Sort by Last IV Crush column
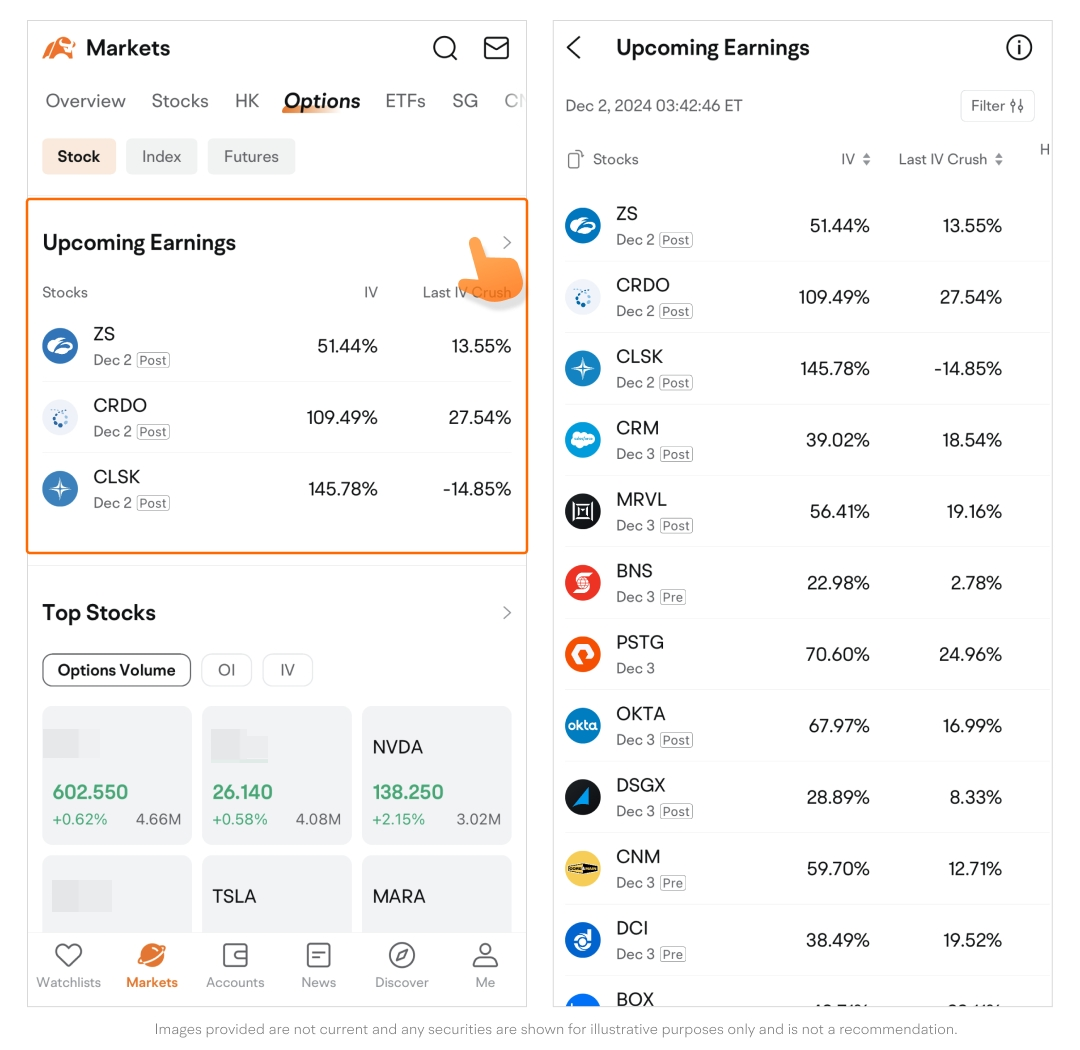1080x1050 pixels. tap(951, 159)
